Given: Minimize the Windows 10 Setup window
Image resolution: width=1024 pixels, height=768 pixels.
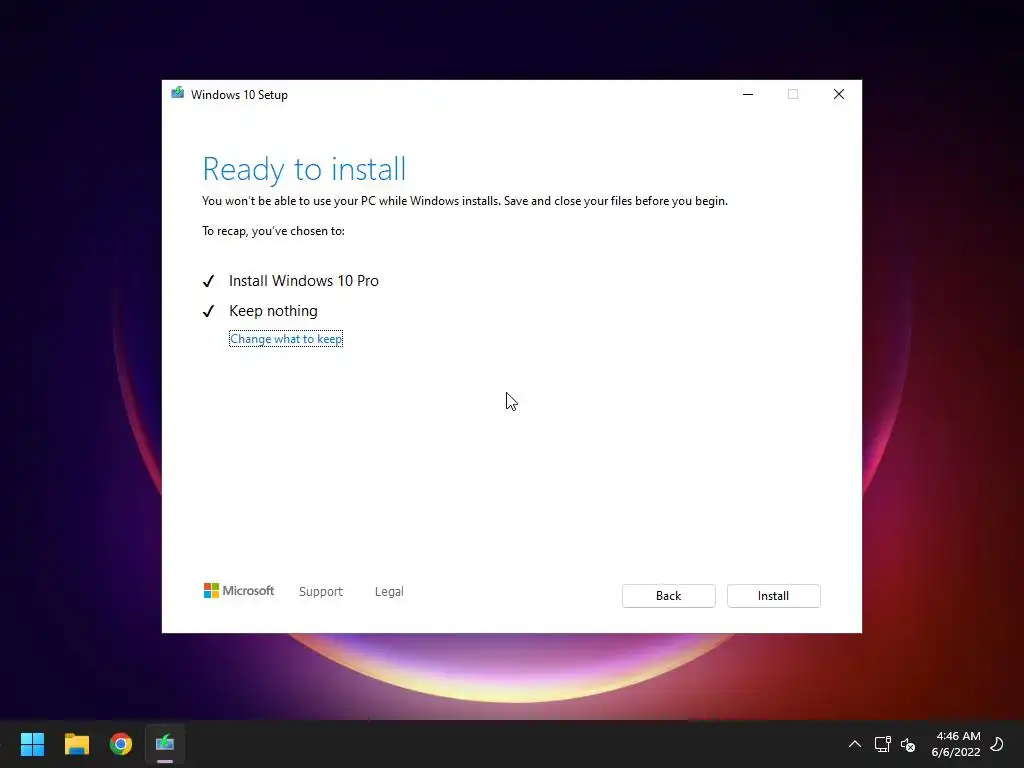Looking at the screenshot, I should (x=748, y=94).
